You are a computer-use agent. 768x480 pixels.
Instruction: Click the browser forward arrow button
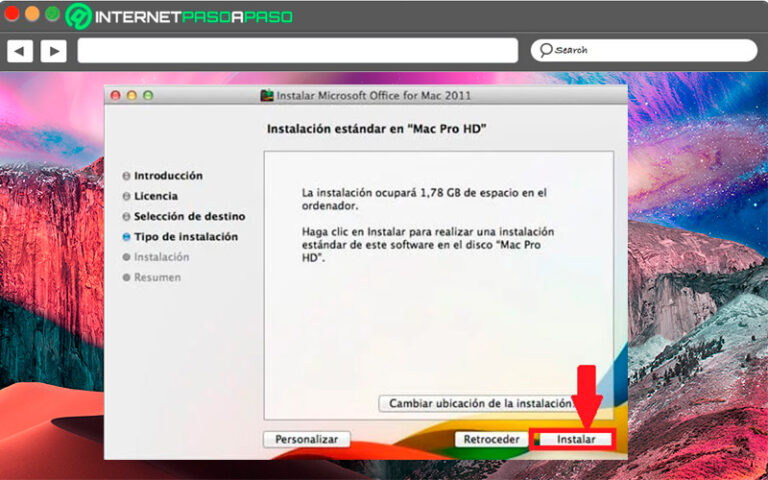click(53, 51)
